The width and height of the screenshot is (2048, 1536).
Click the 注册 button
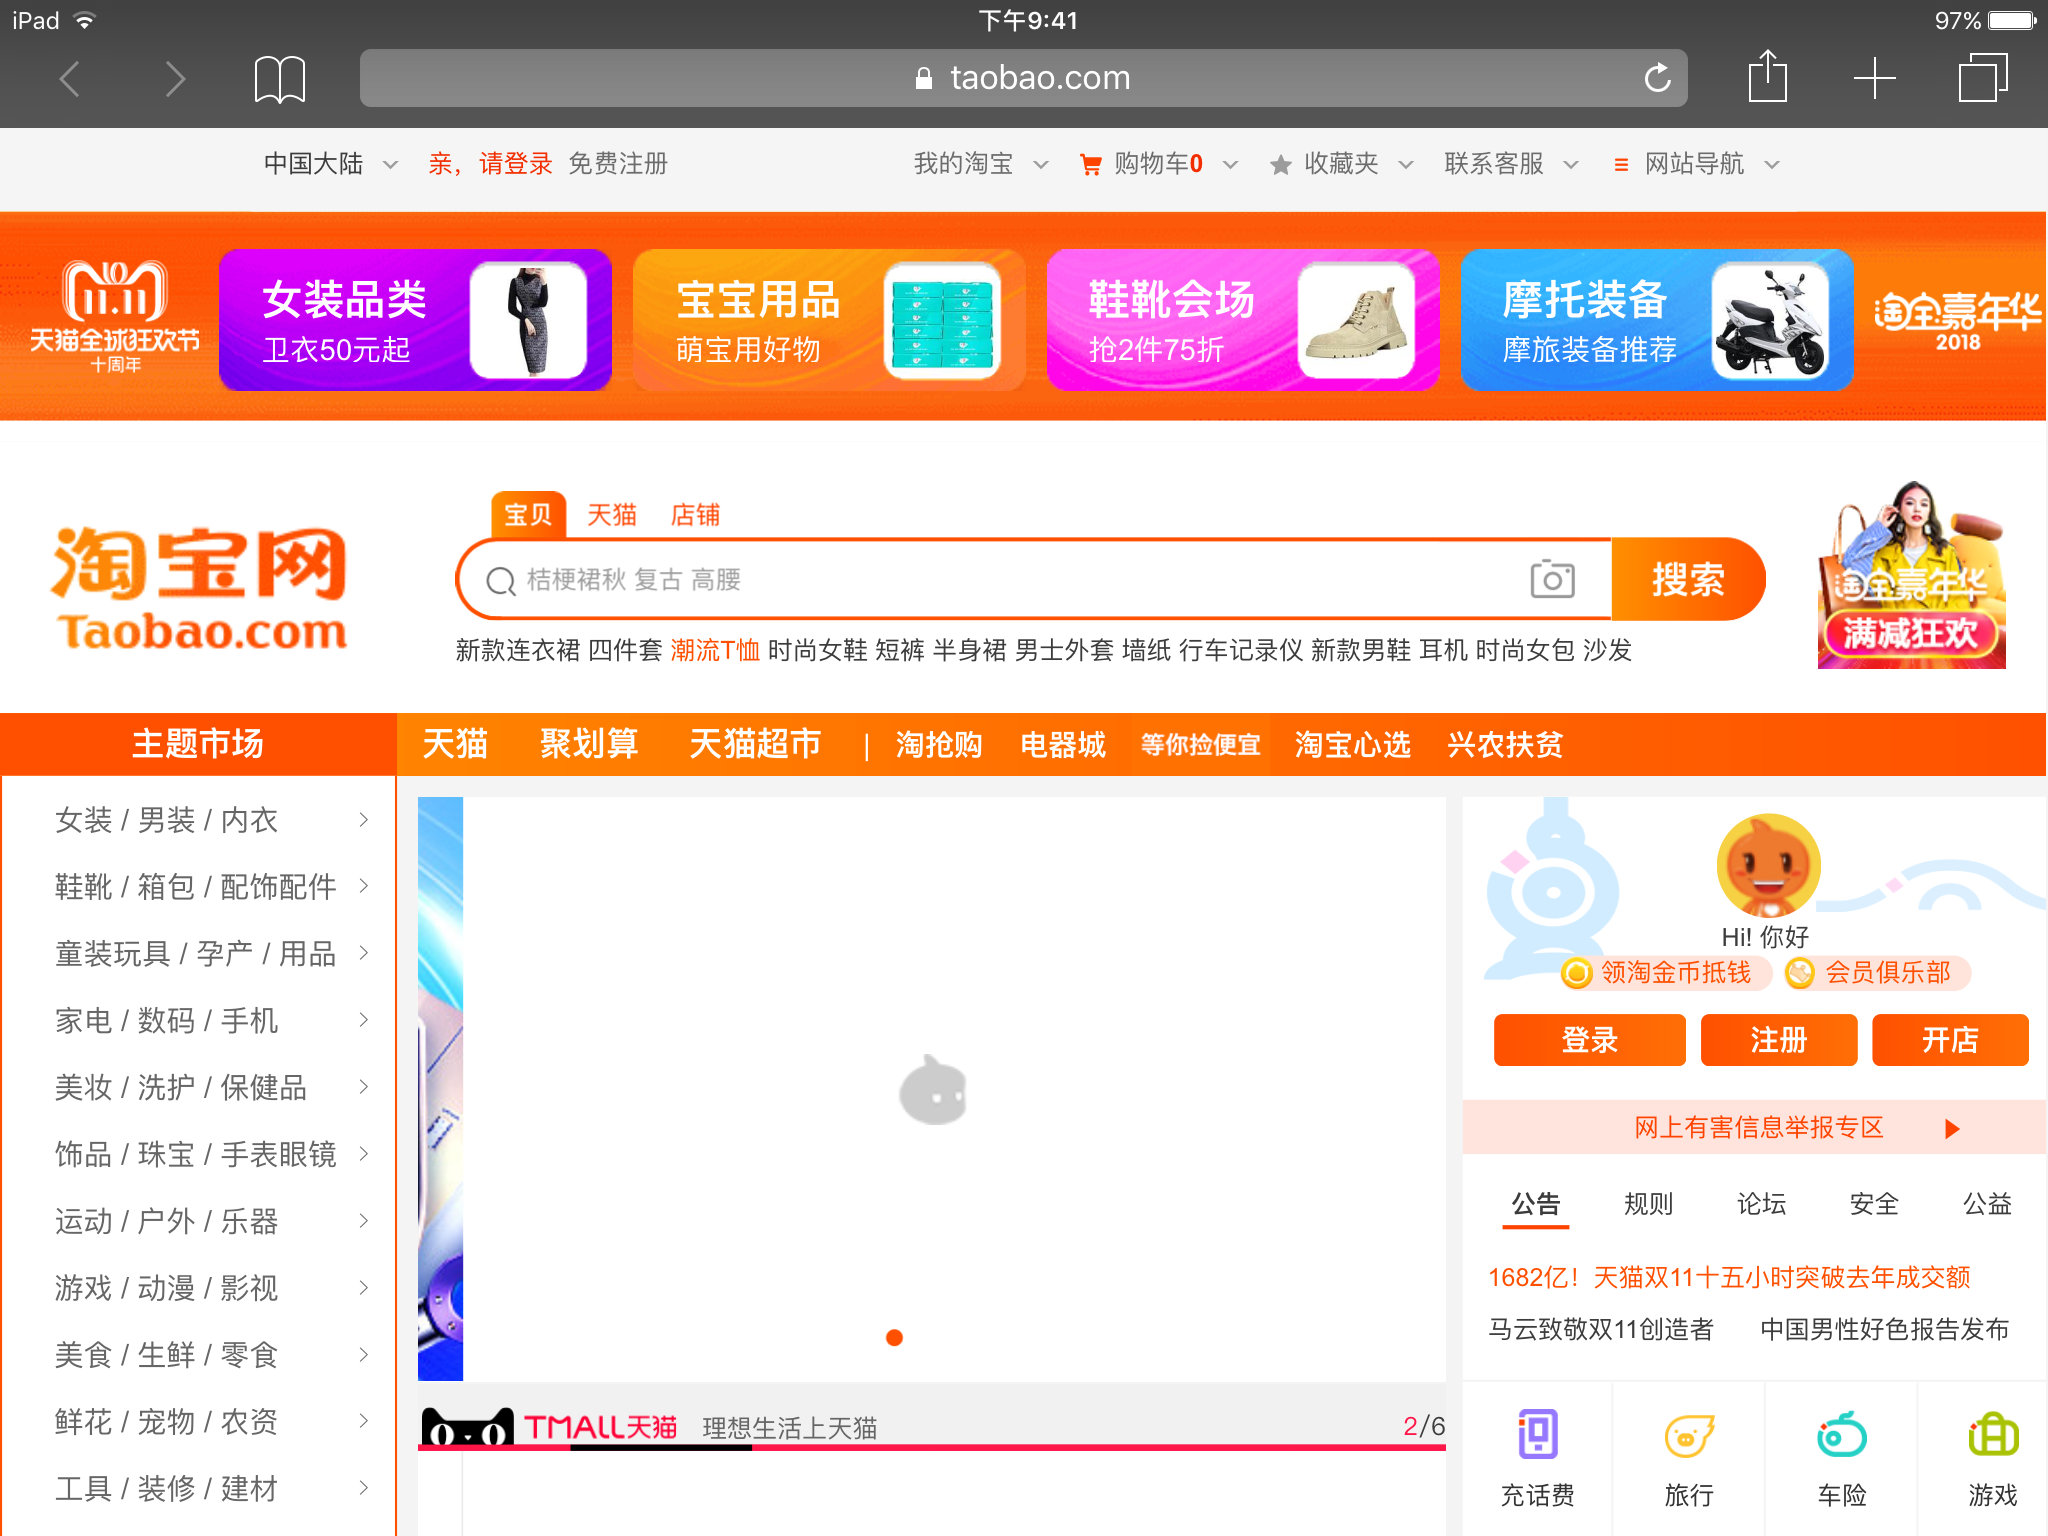tap(1778, 1040)
